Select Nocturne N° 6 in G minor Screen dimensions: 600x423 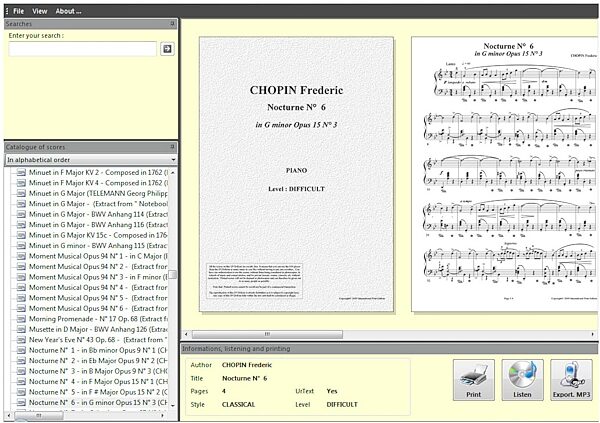[x=98, y=403]
